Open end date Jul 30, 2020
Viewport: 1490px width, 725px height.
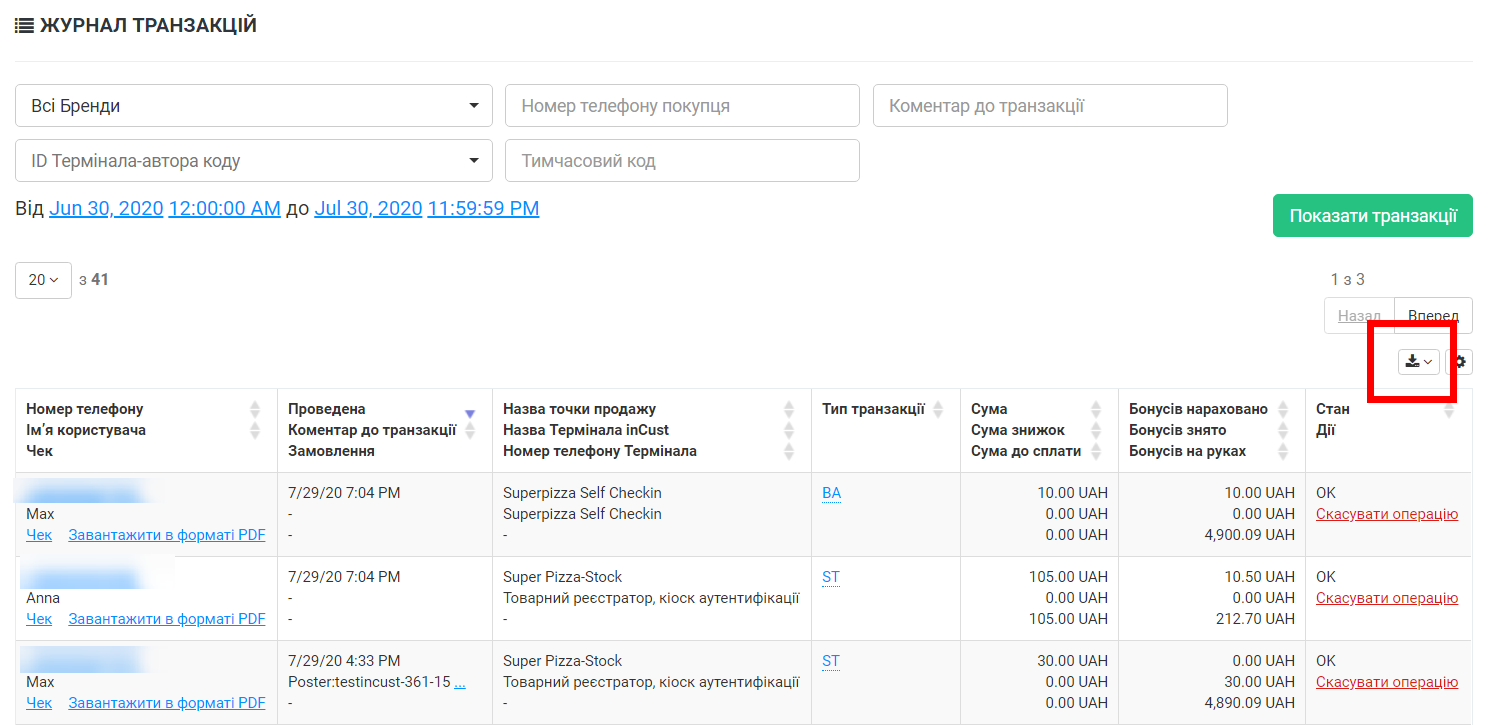366,208
